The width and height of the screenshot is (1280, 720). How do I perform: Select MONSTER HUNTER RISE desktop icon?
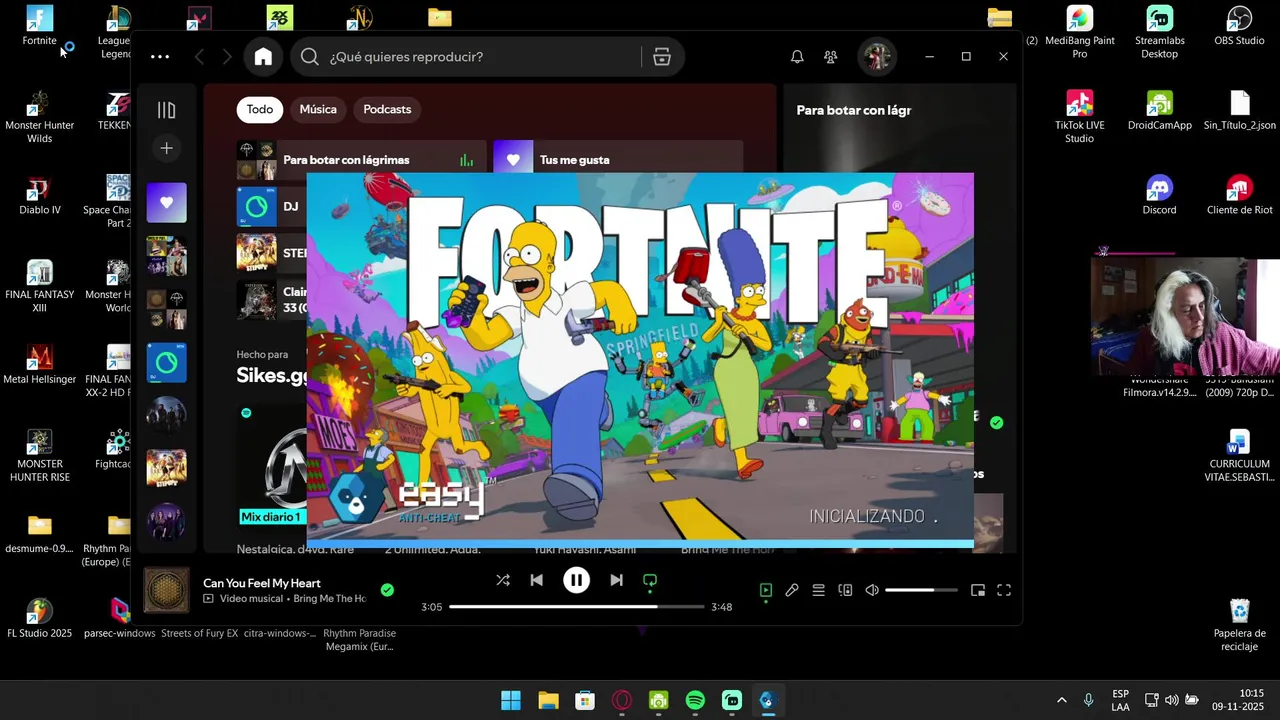tap(39, 456)
